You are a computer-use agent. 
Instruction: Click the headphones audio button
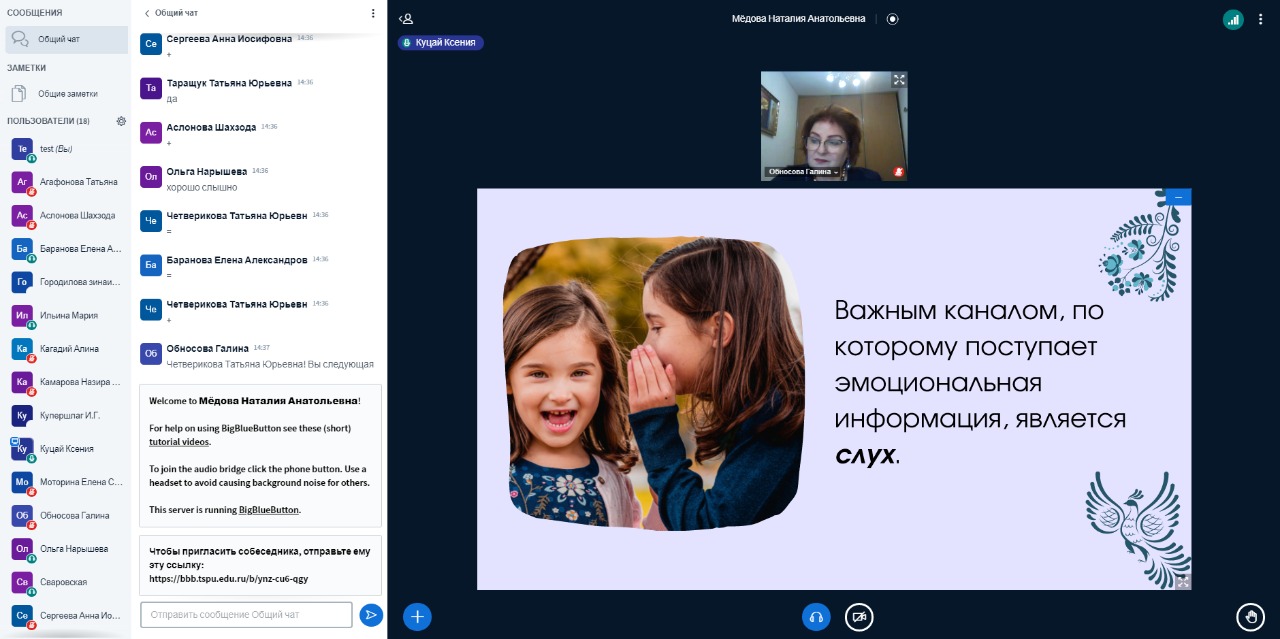816,616
